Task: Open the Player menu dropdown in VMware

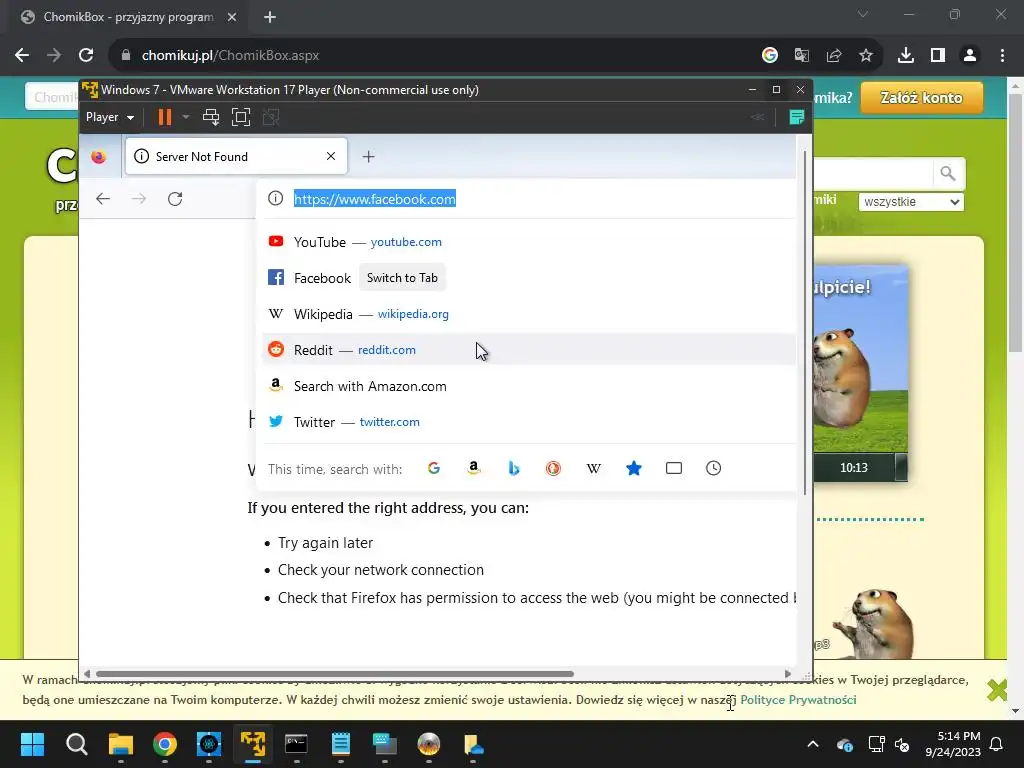Action: (110, 117)
